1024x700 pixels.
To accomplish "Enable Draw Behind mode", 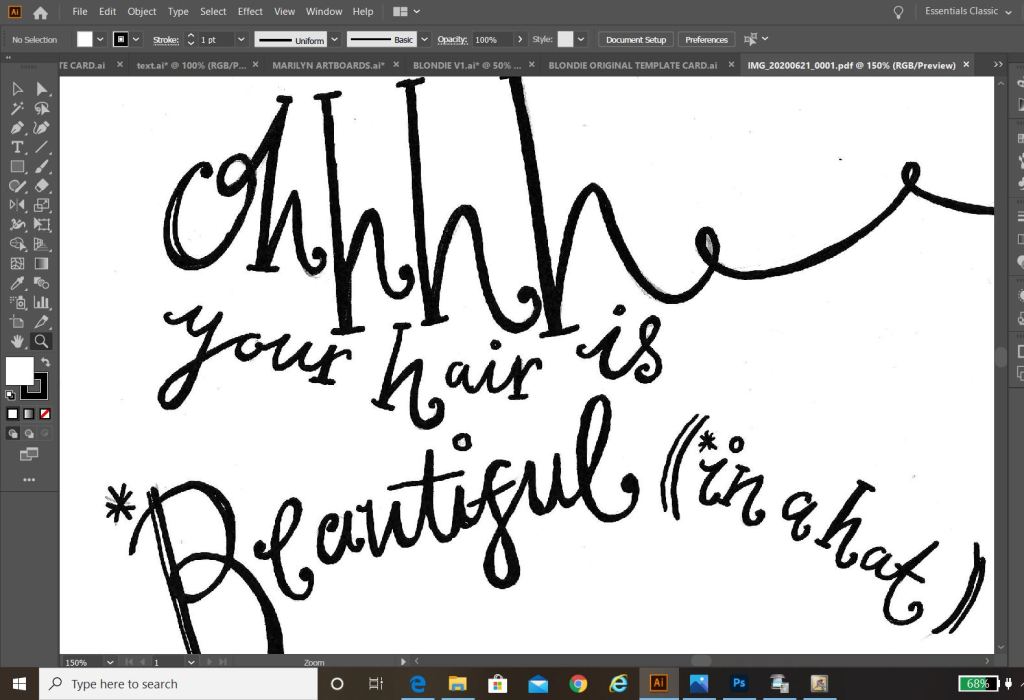I will pos(29,434).
